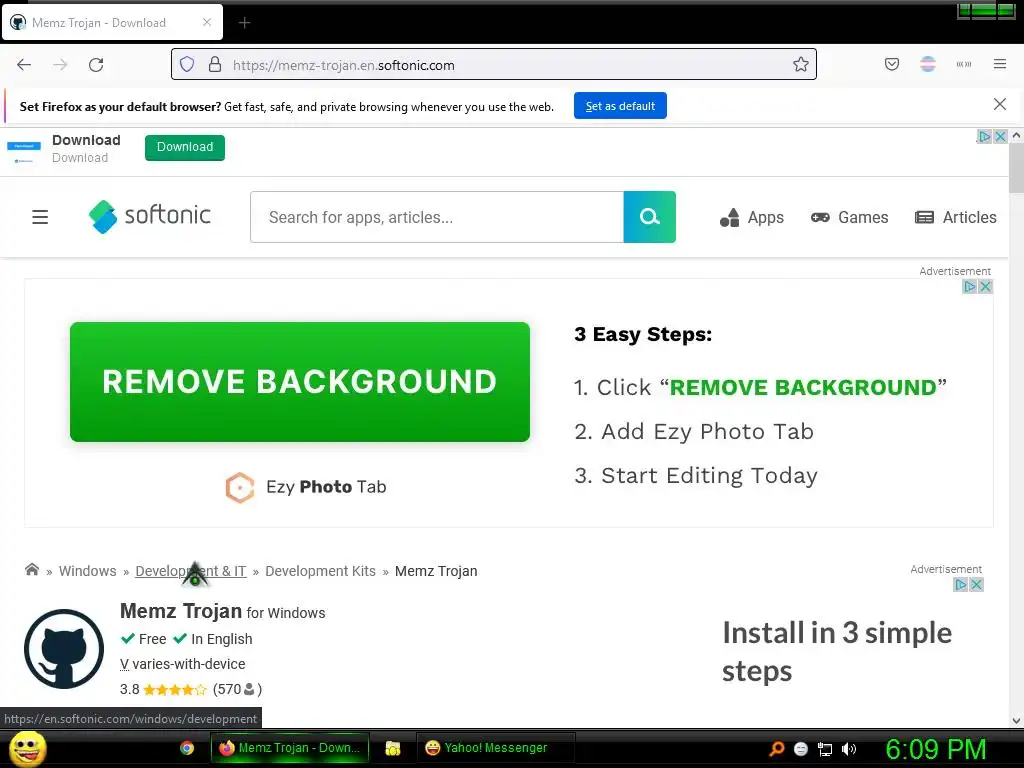
Task: Click the REMOVE BACKGROUND green ad button
Action: coord(300,381)
